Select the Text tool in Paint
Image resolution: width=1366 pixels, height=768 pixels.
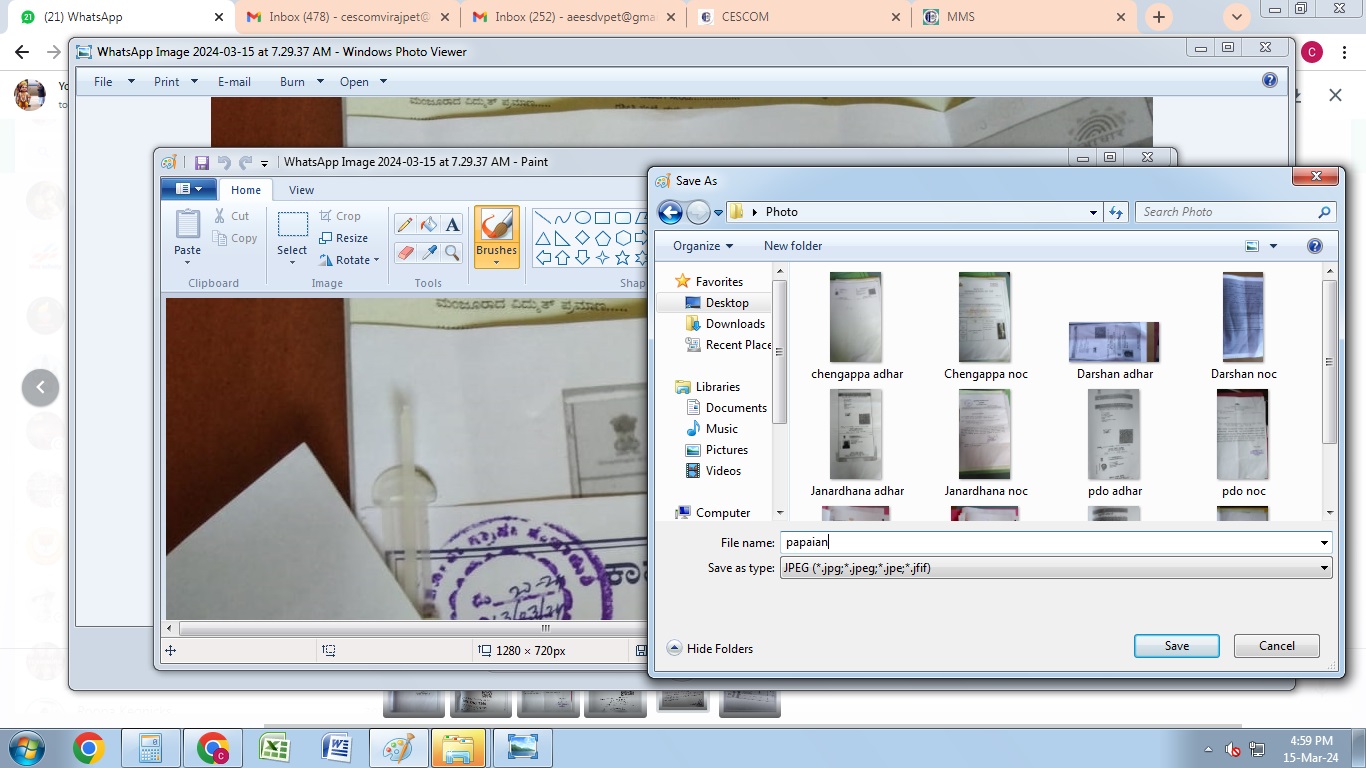pyautogui.click(x=452, y=225)
